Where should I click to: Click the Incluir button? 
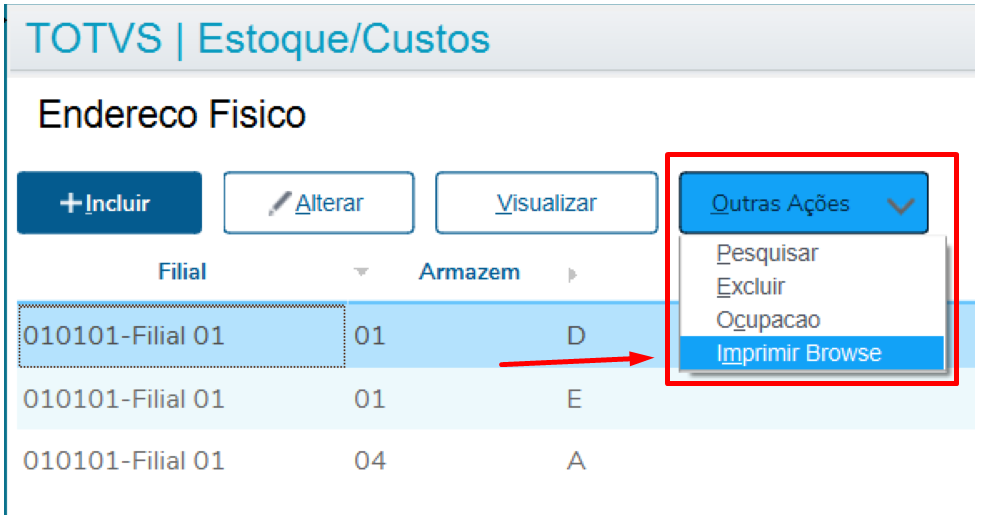[x=109, y=203]
